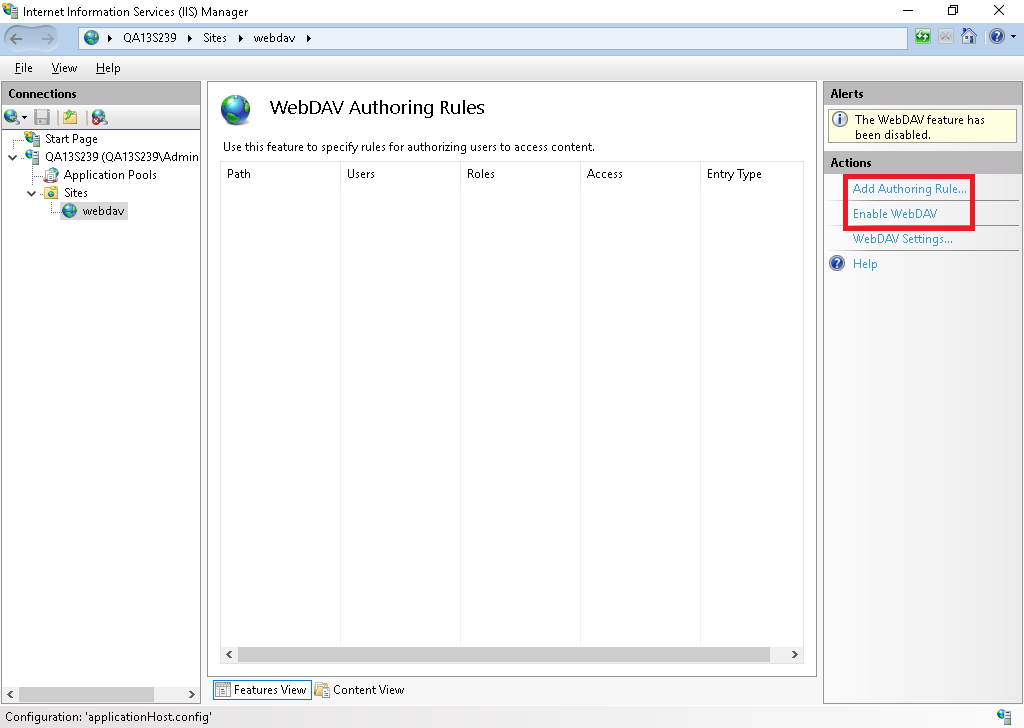Open the View menu
This screenshot has height=728, width=1024.
pyautogui.click(x=64, y=68)
